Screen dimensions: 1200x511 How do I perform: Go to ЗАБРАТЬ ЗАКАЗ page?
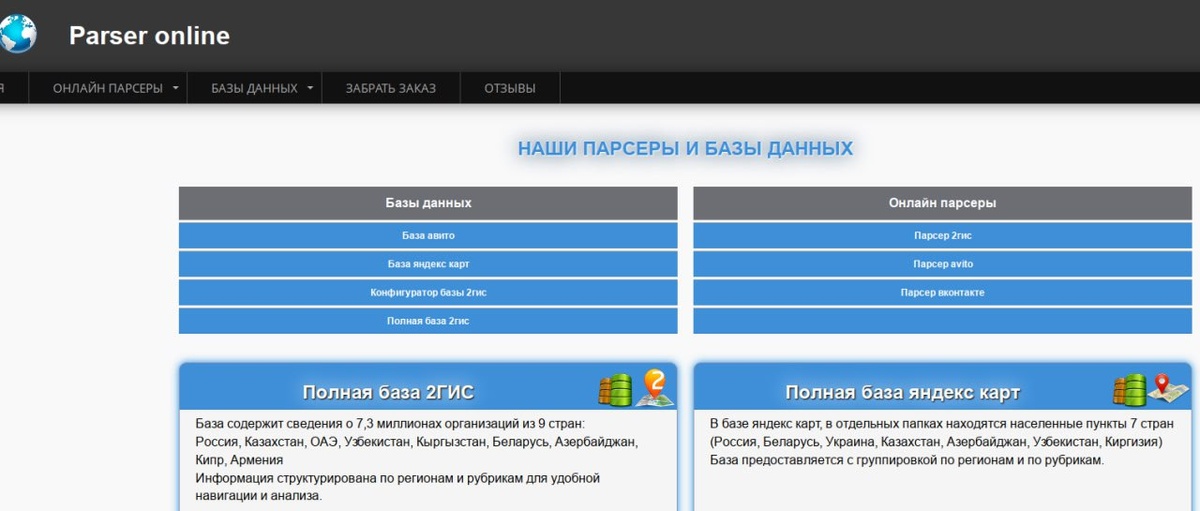click(391, 88)
